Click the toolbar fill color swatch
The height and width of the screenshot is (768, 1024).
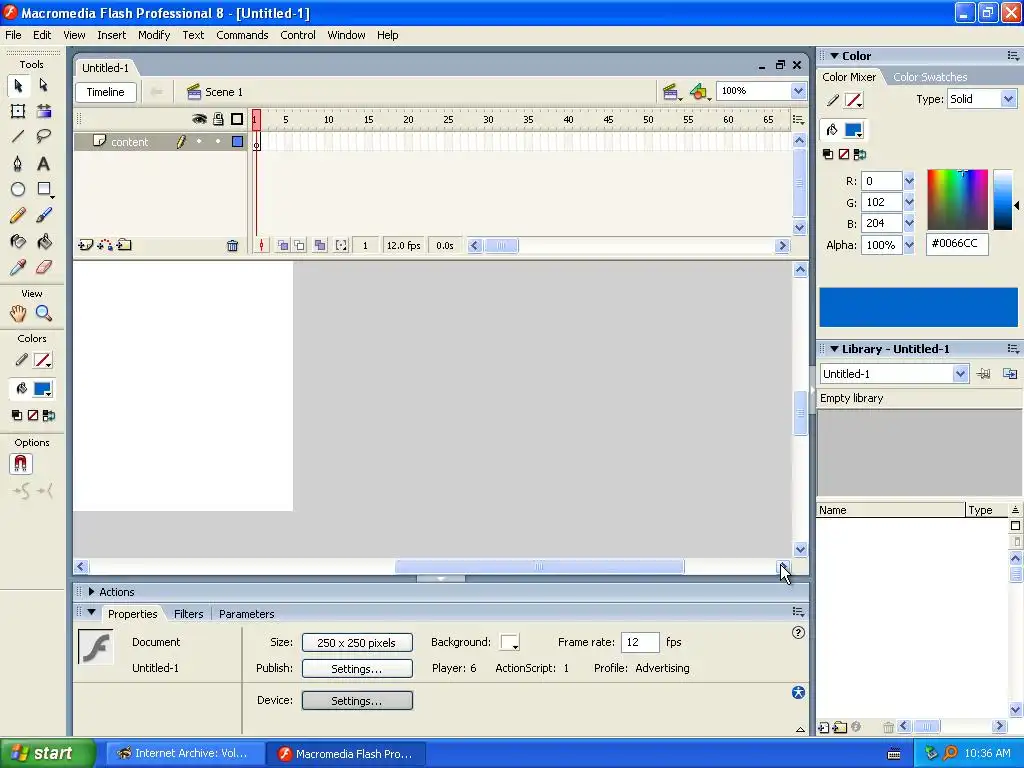pyautogui.click(x=43, y=389)
